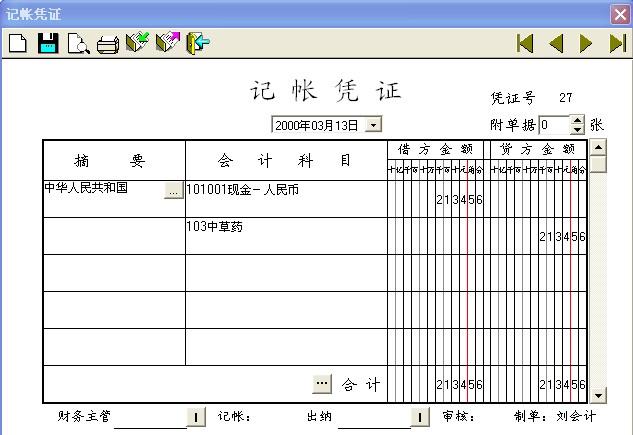Screen dimensions: 633x435
Task: Go to the previous voucher
Action: pos(556,43)
